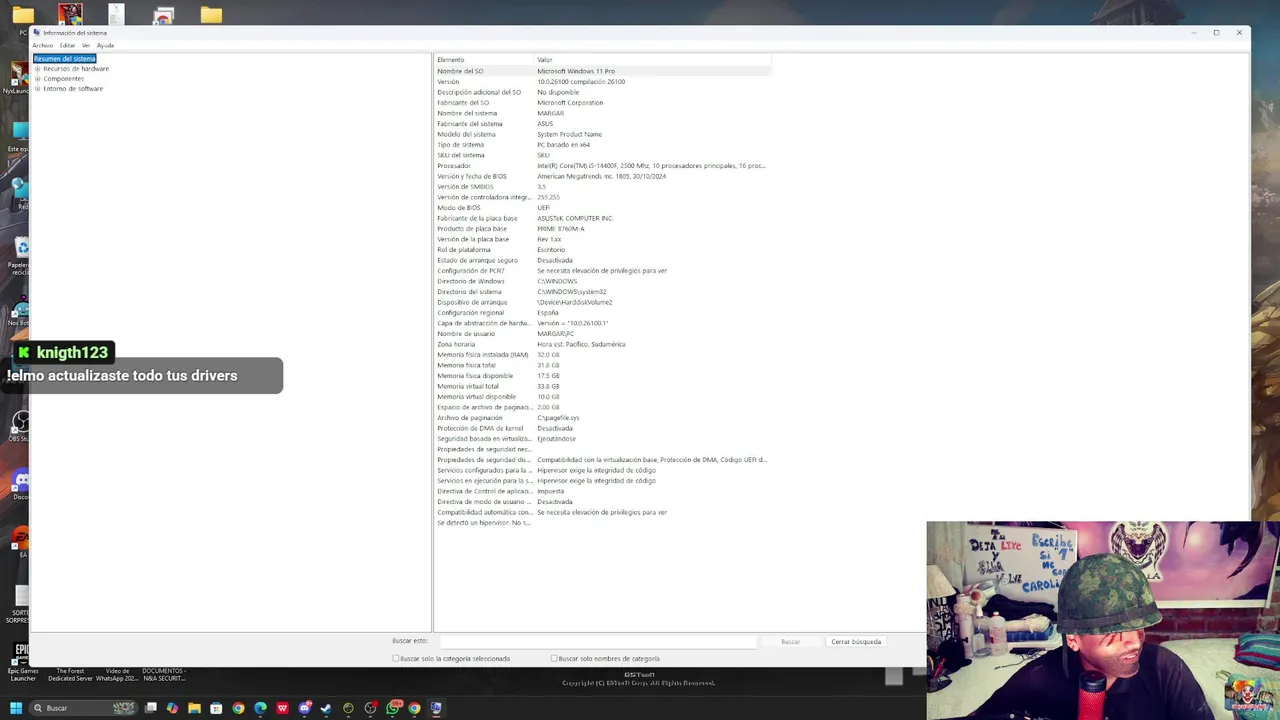The width and height of the screenshot is (1280, 720).
Task: Select 'Archivo de paginación' row
Action: [x=602, y=418]
